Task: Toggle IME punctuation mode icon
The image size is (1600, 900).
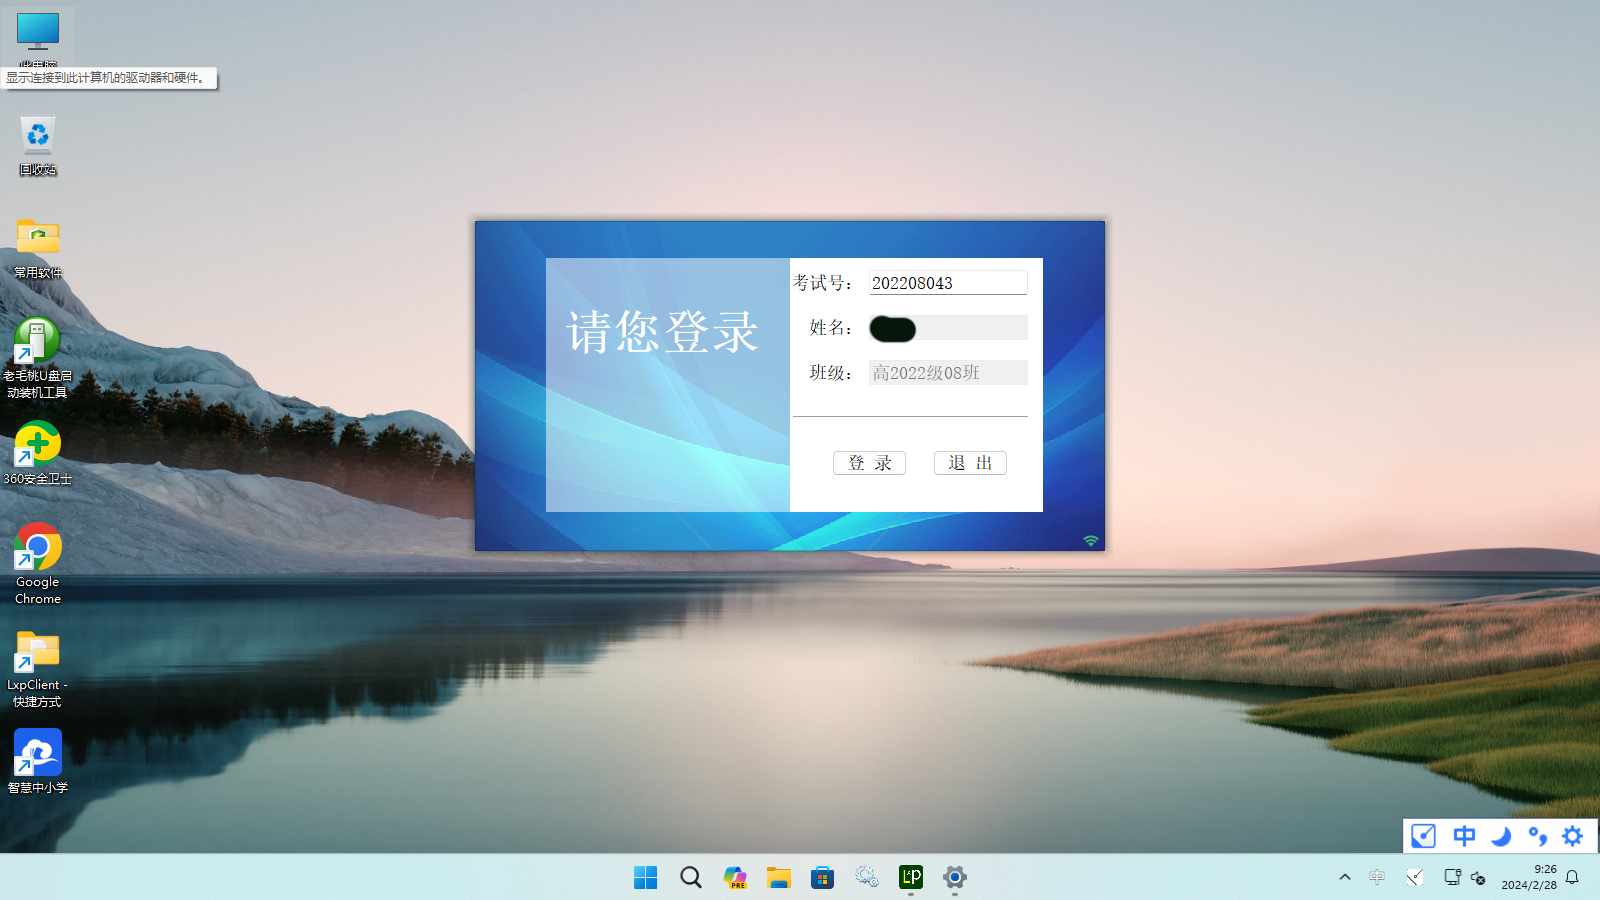Action: [1537, 836]
